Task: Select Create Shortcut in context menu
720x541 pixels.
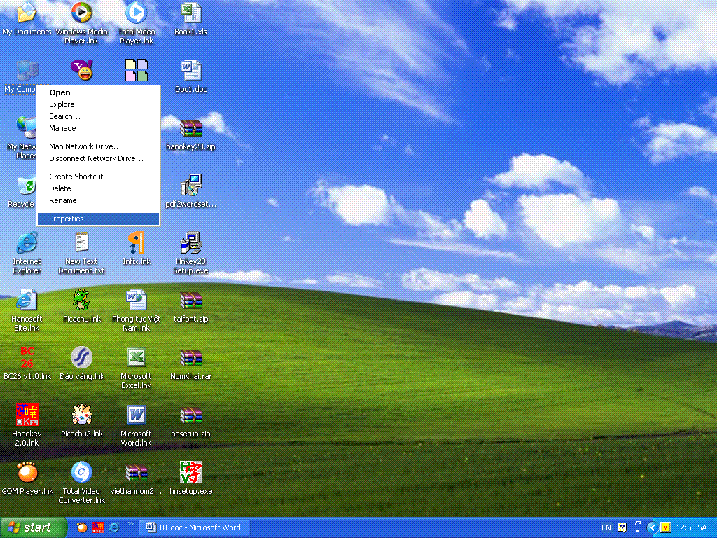Action: pos(98,176)
